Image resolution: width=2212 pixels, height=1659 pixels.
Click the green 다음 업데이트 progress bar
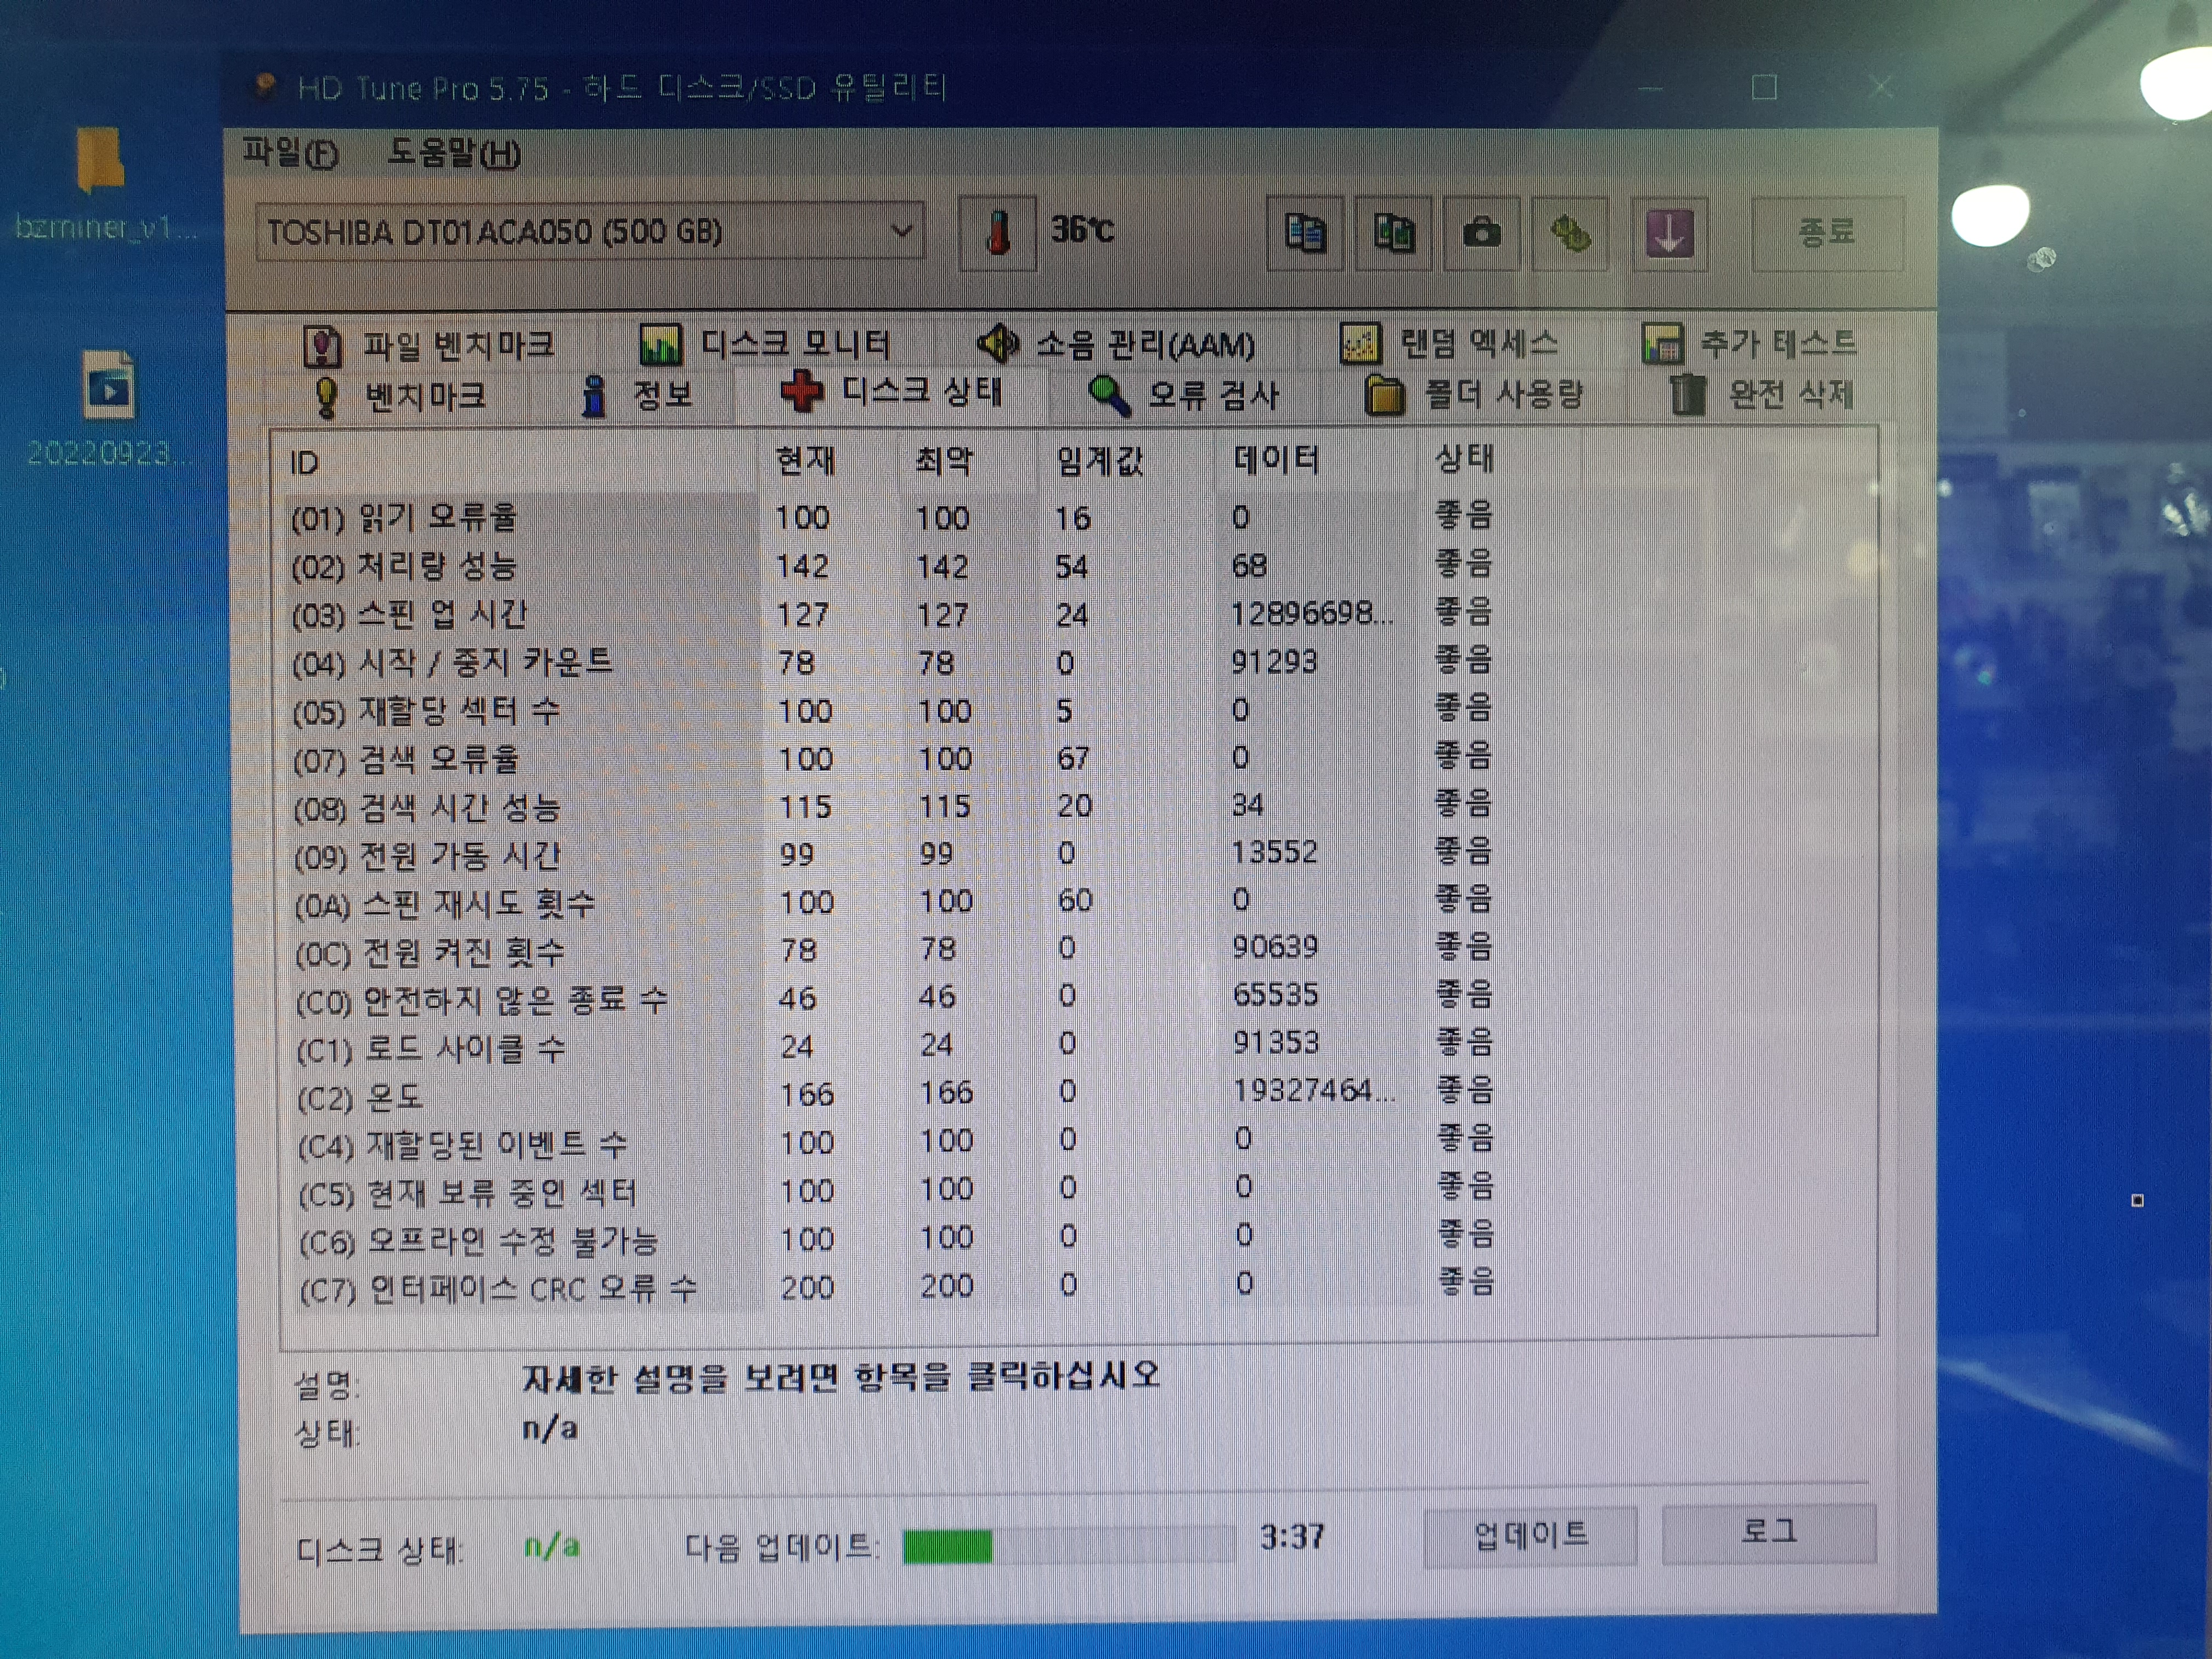[x=1068, y=1546]
